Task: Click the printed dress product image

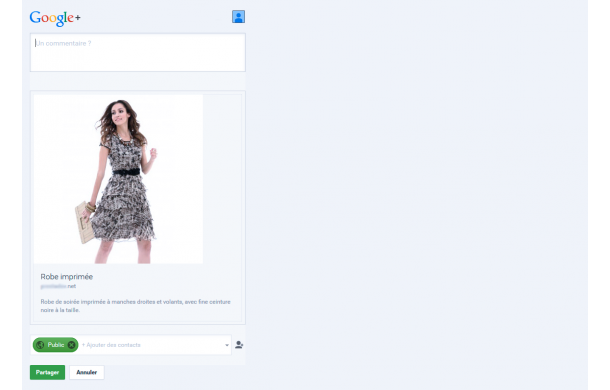Action: [x=118, y=179]
